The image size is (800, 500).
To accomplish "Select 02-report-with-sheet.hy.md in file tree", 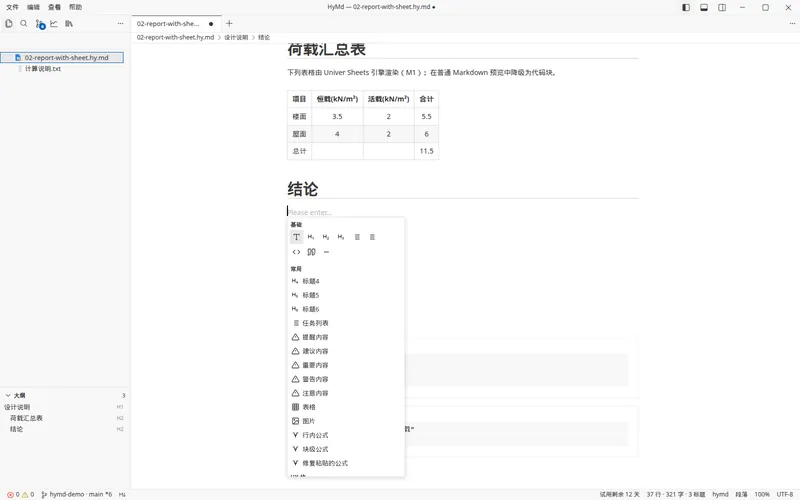I will [62, 58].
